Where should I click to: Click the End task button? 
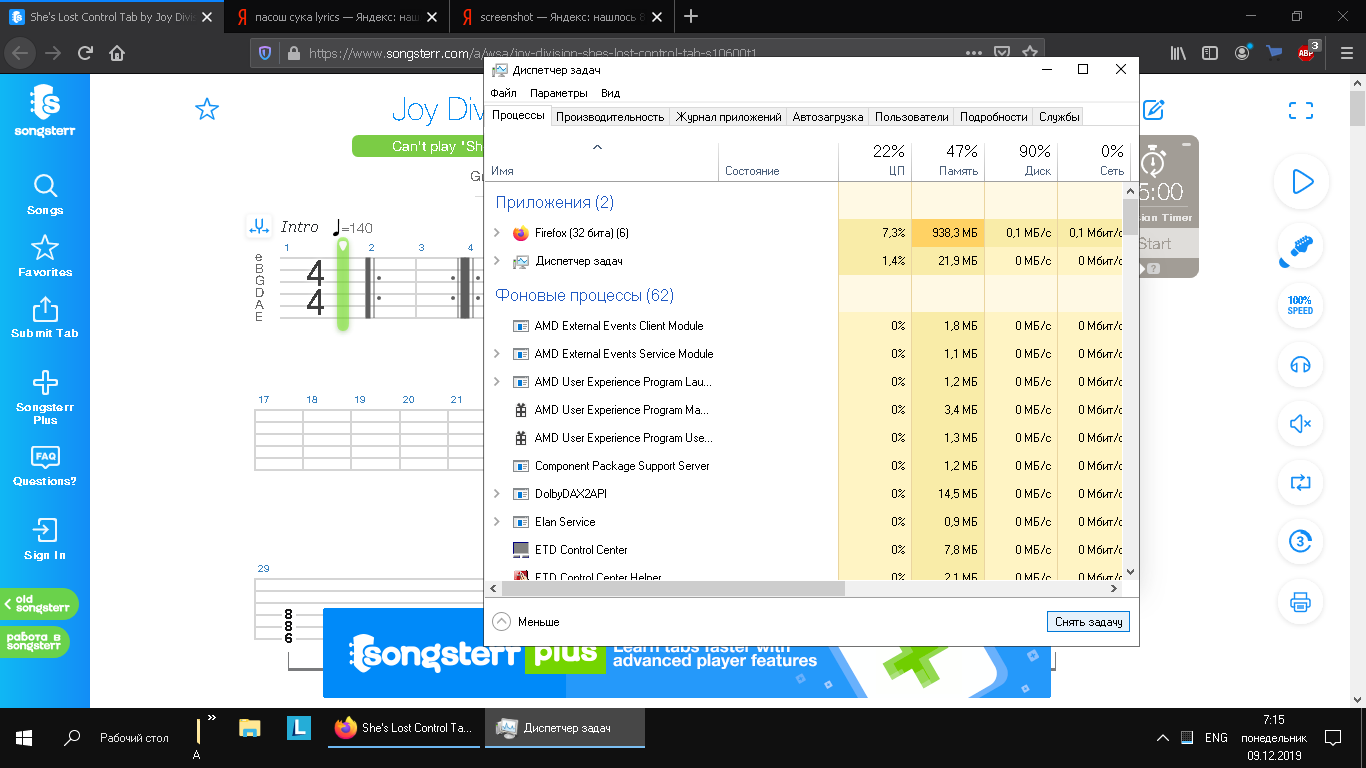1089,622
